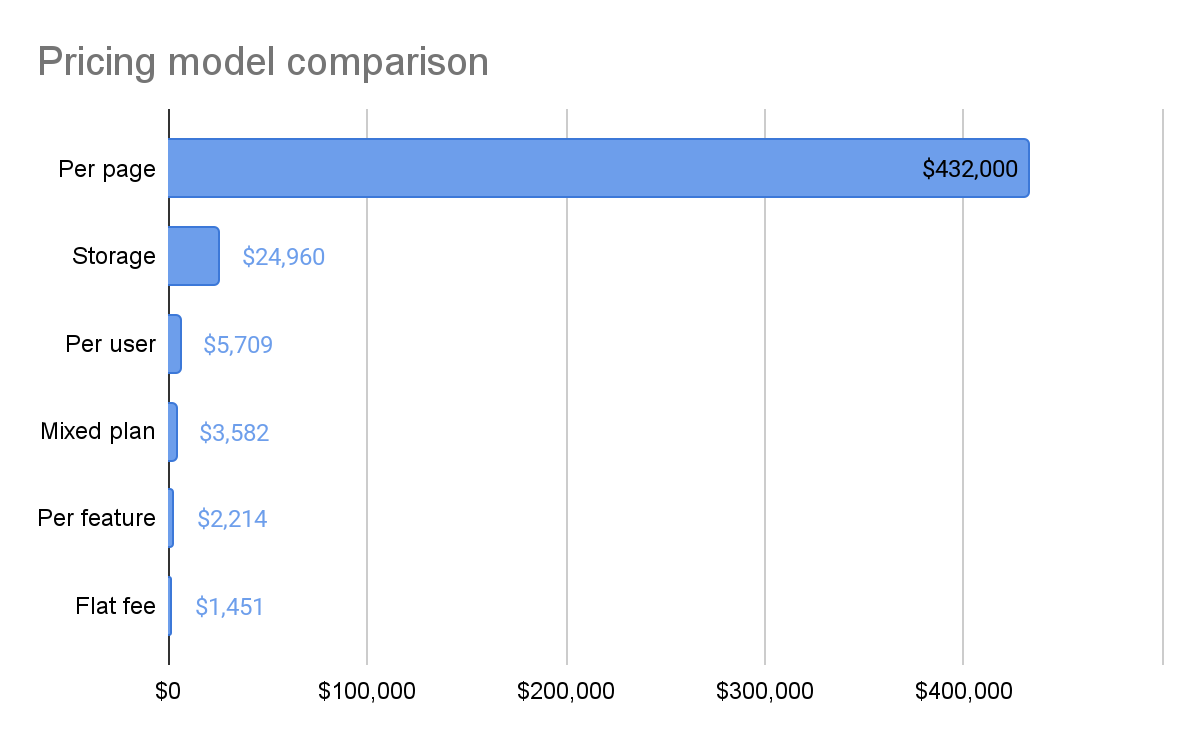Image resolution: width=1200 pixels, height=742 pixels.
Task: Select the Storage bar
Action: (193, 256)
